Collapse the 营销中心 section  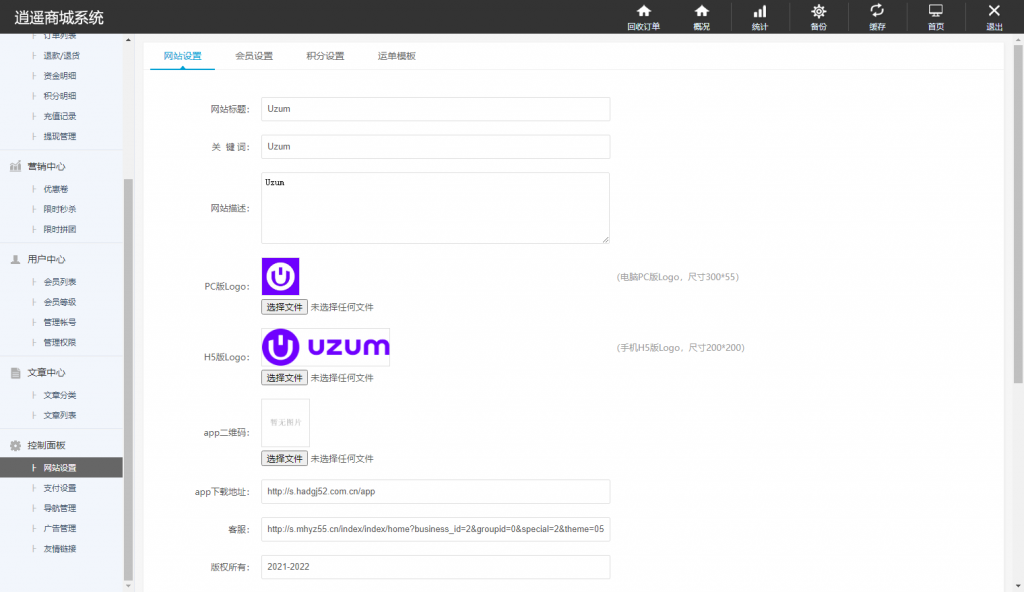(46, 167)
